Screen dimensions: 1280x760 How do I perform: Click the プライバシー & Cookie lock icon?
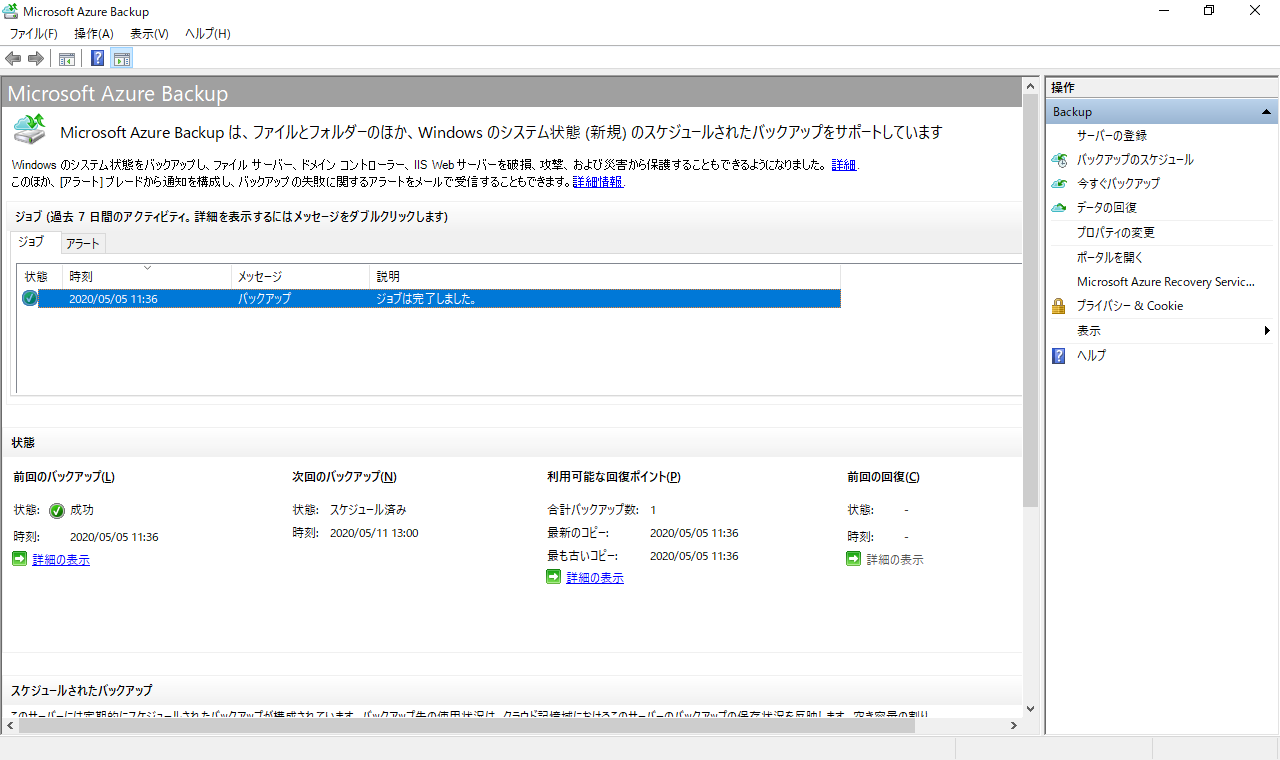[1059, 306]
